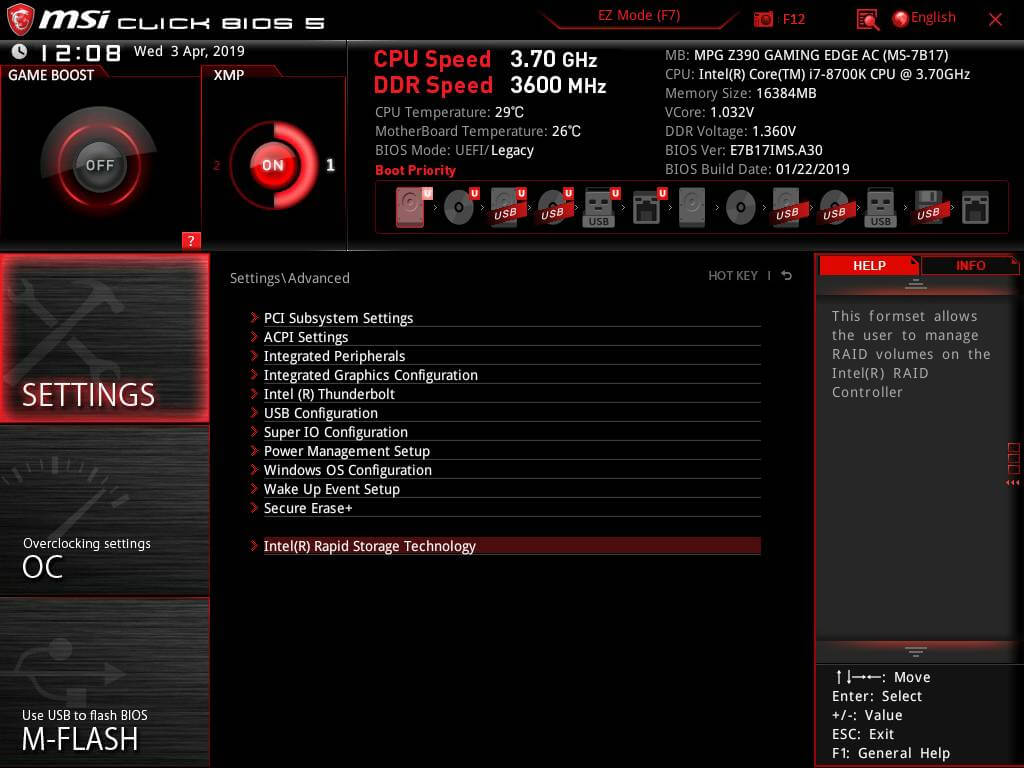Click the Boot Priority label

[x=415, y=170]
